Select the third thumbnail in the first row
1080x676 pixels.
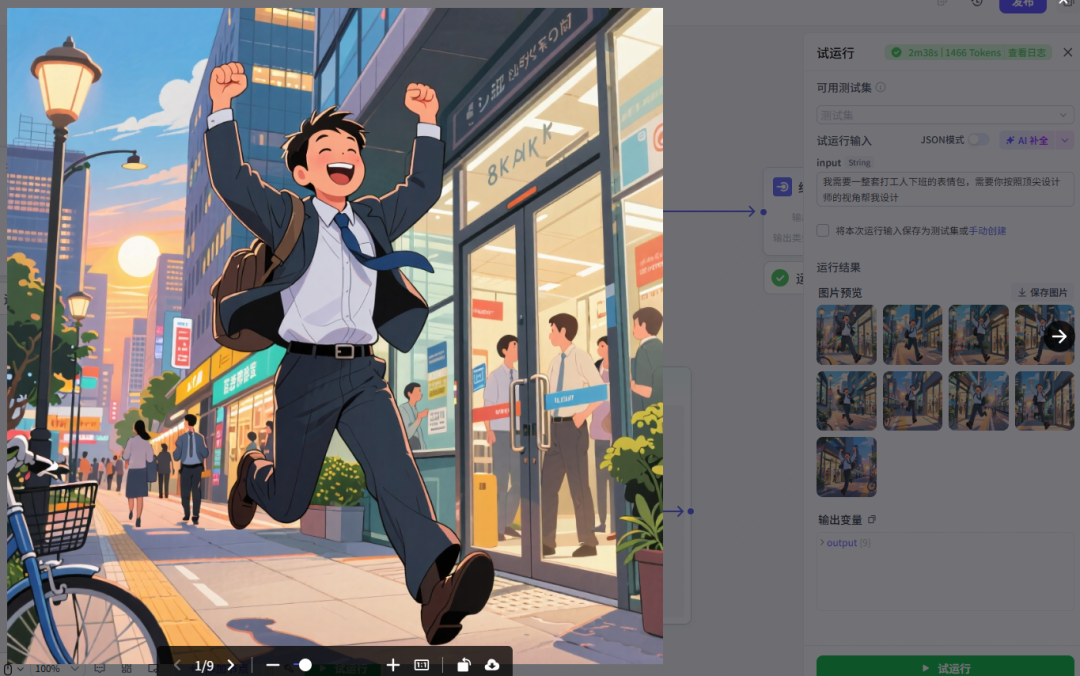tap(978, 335)
